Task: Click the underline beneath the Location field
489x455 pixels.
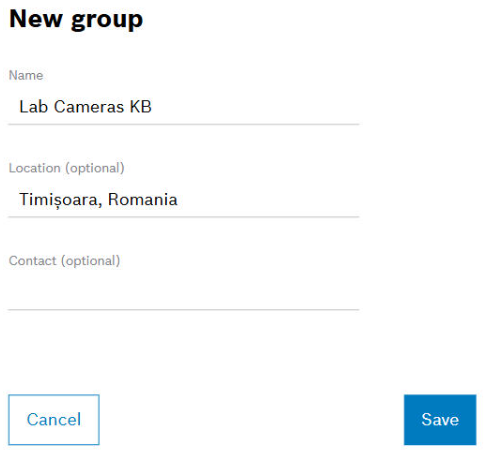Action: point(184,217)
